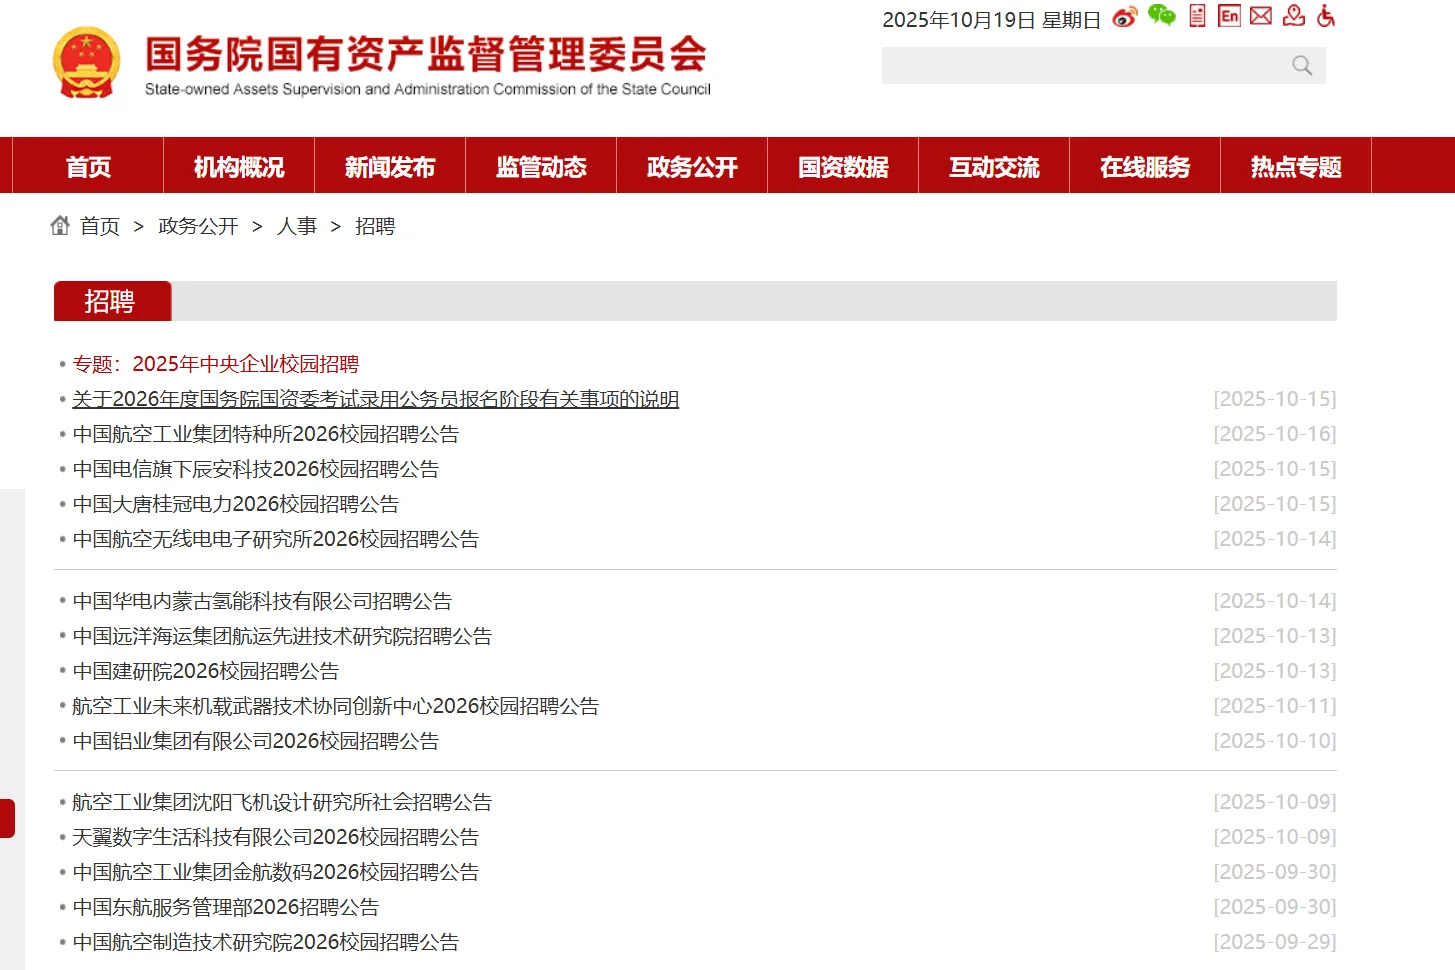Image resolution: width=1455 pixels, height=970 pixels.
Task: Go to 人事 in the breadcrumb
Action: click(297, 226)
